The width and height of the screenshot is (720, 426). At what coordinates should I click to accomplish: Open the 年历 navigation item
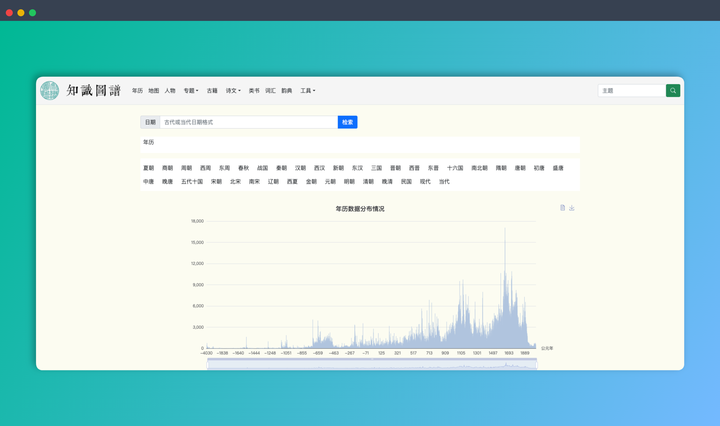coord(137,91)
